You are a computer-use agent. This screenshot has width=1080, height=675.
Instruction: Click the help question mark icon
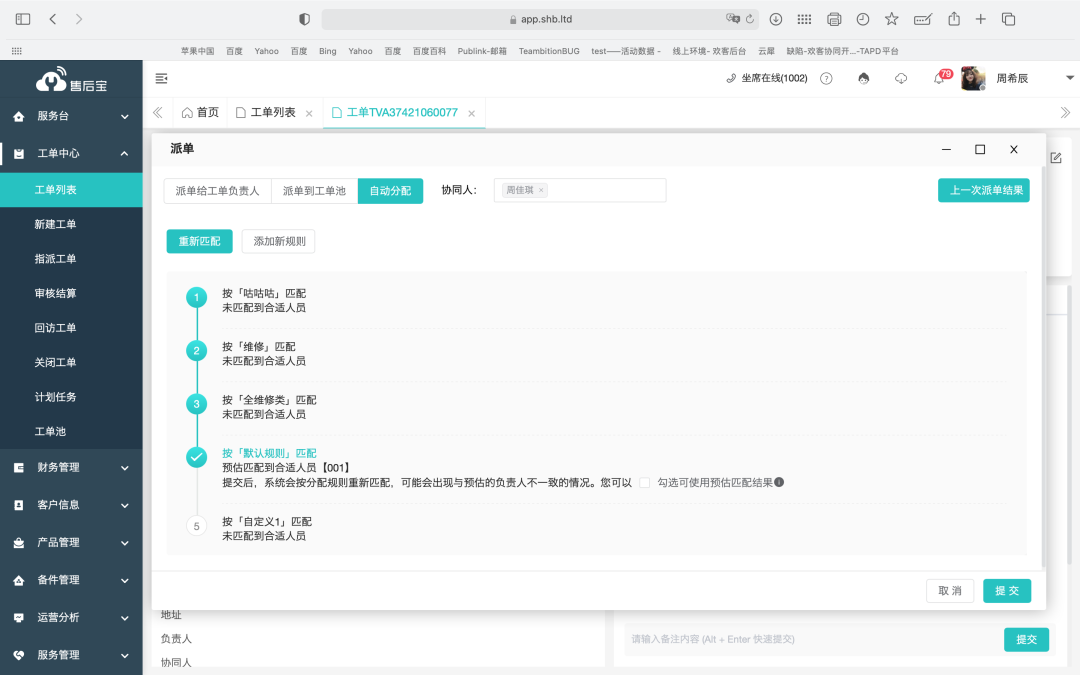pos(826,79)
